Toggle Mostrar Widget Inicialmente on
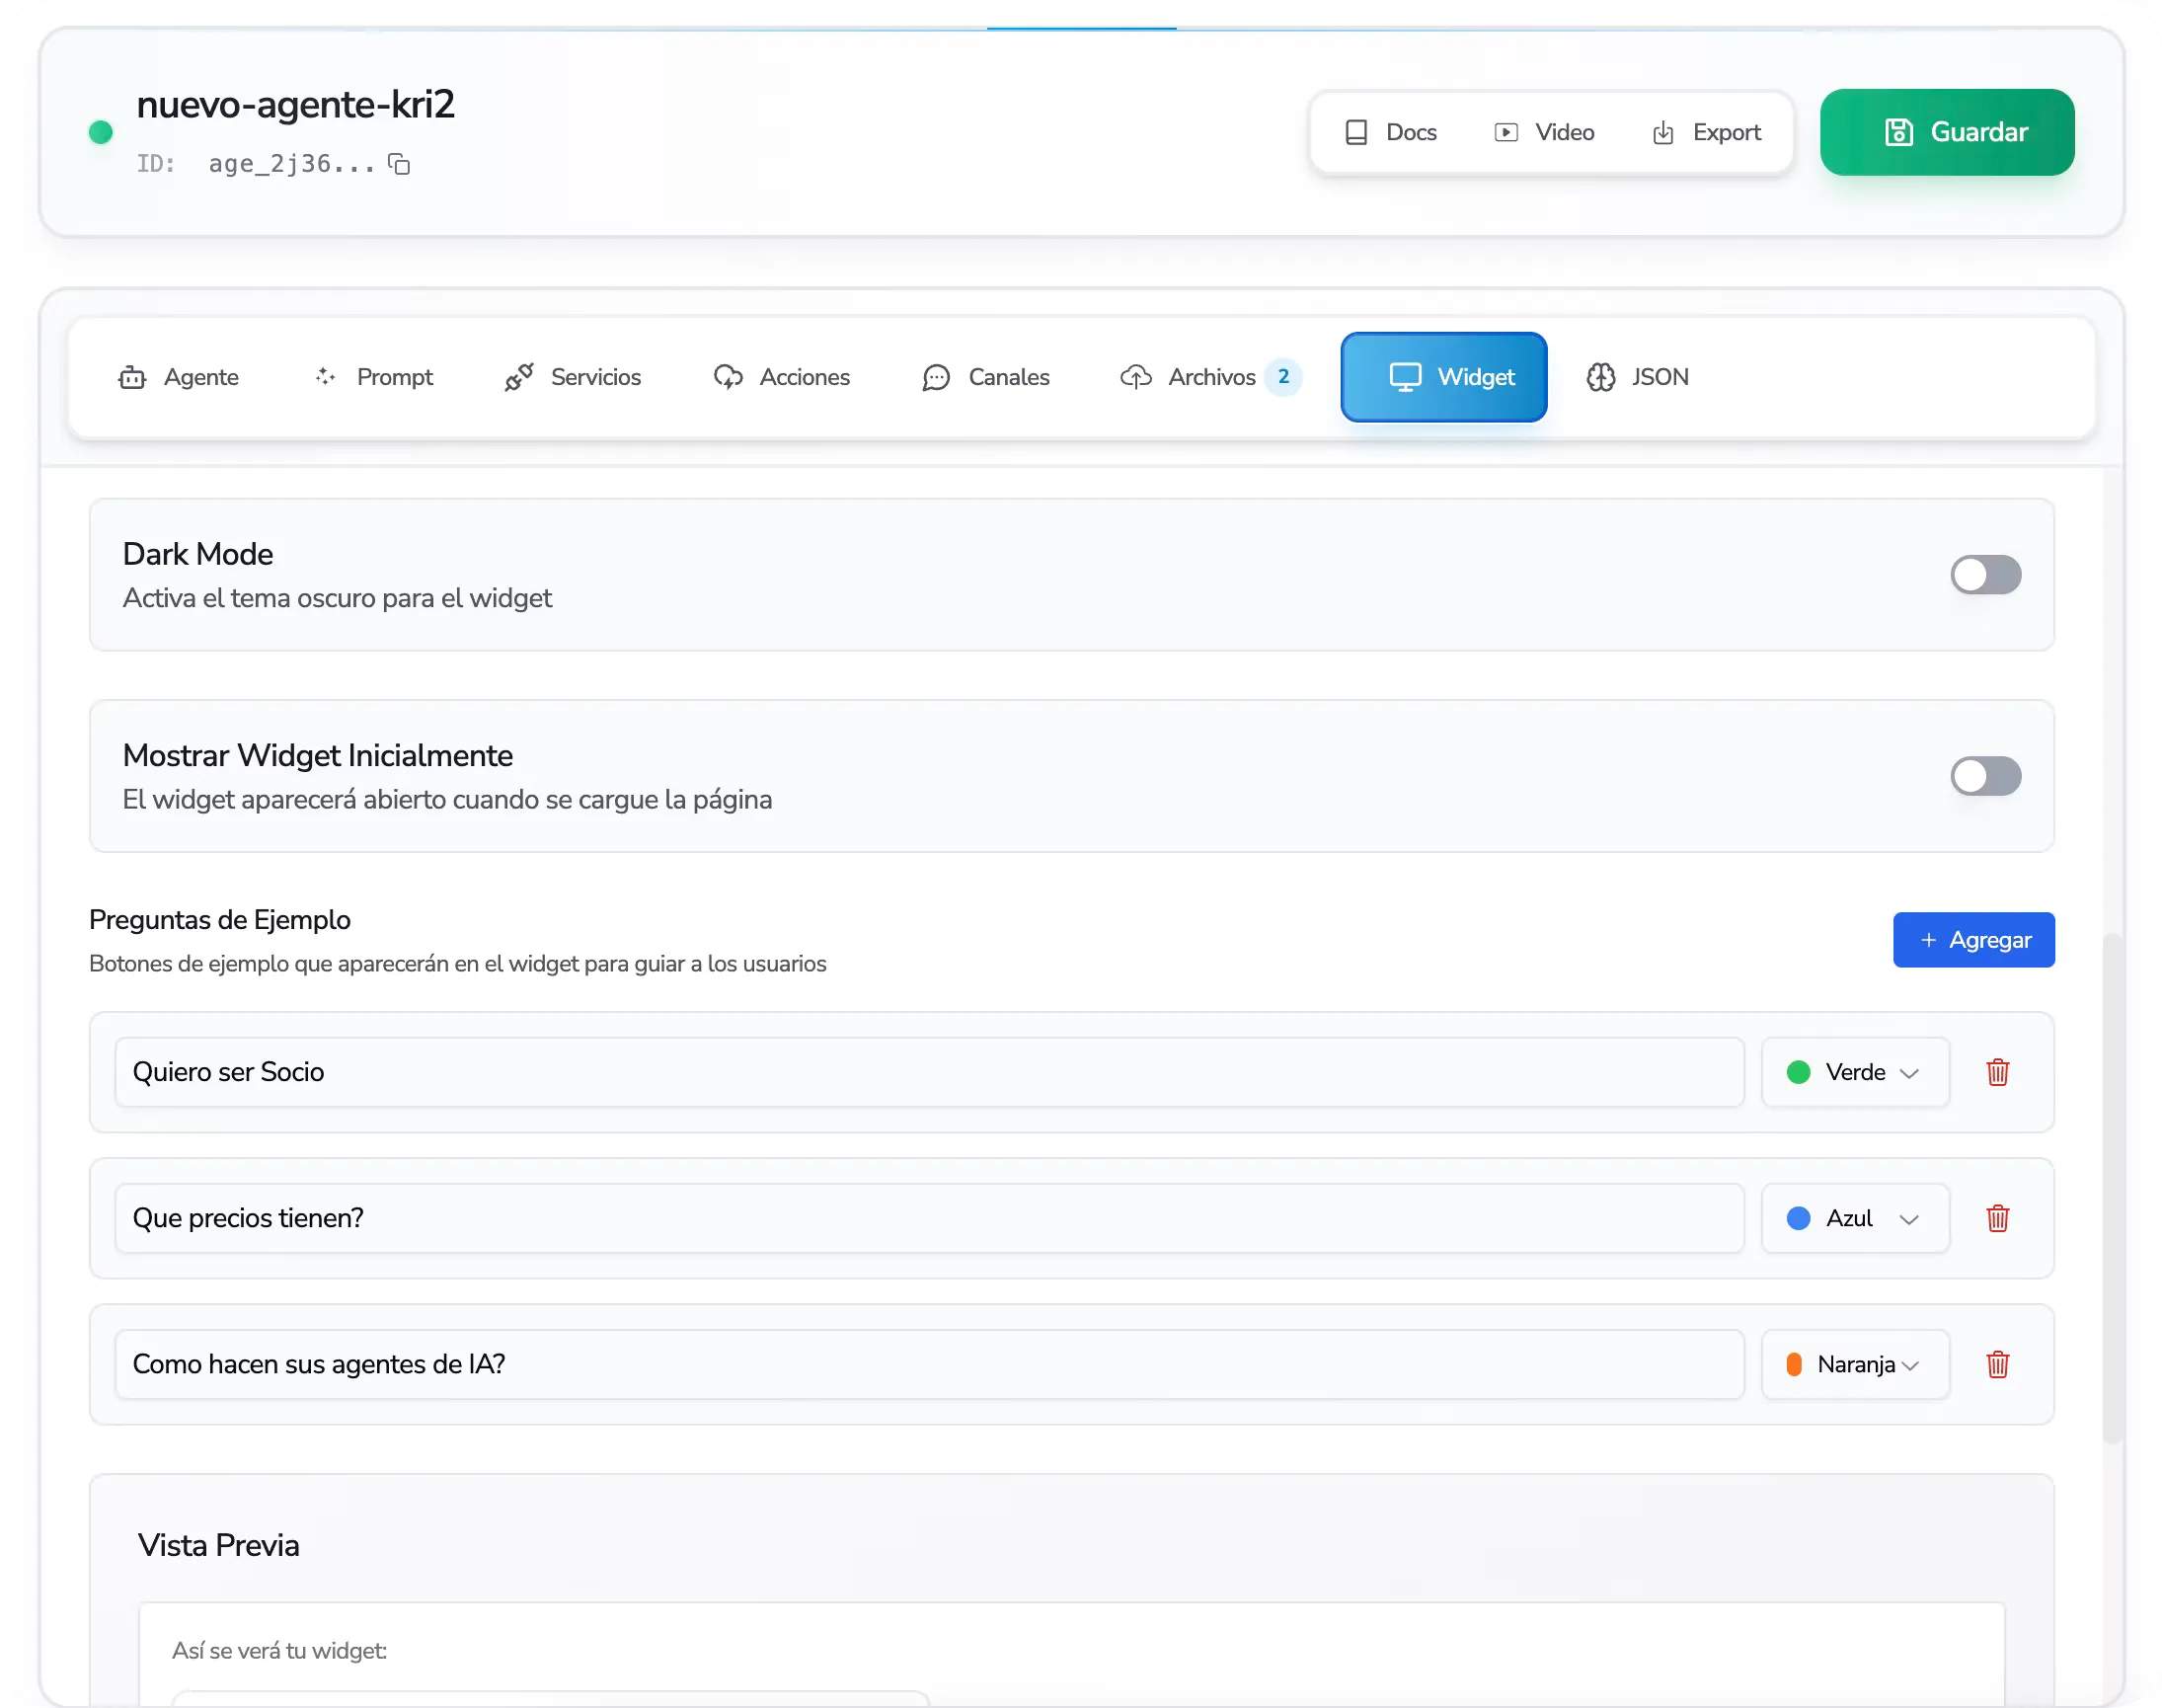The width and height of the screenshot is (2162, 1708). point(1985,776)
